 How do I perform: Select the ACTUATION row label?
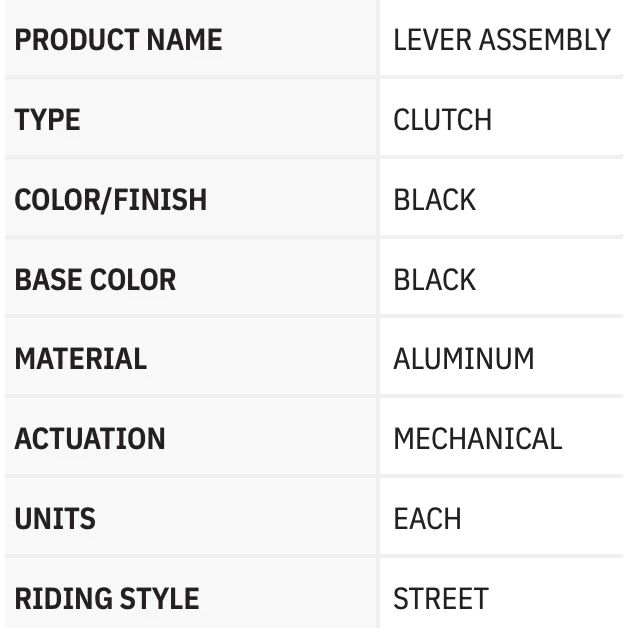(90, 439)
